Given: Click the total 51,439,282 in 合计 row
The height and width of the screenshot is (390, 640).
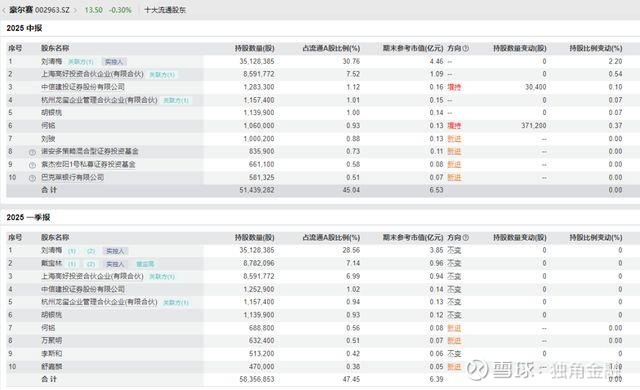Looking at the screenshot, I should [x=257, y=190].
